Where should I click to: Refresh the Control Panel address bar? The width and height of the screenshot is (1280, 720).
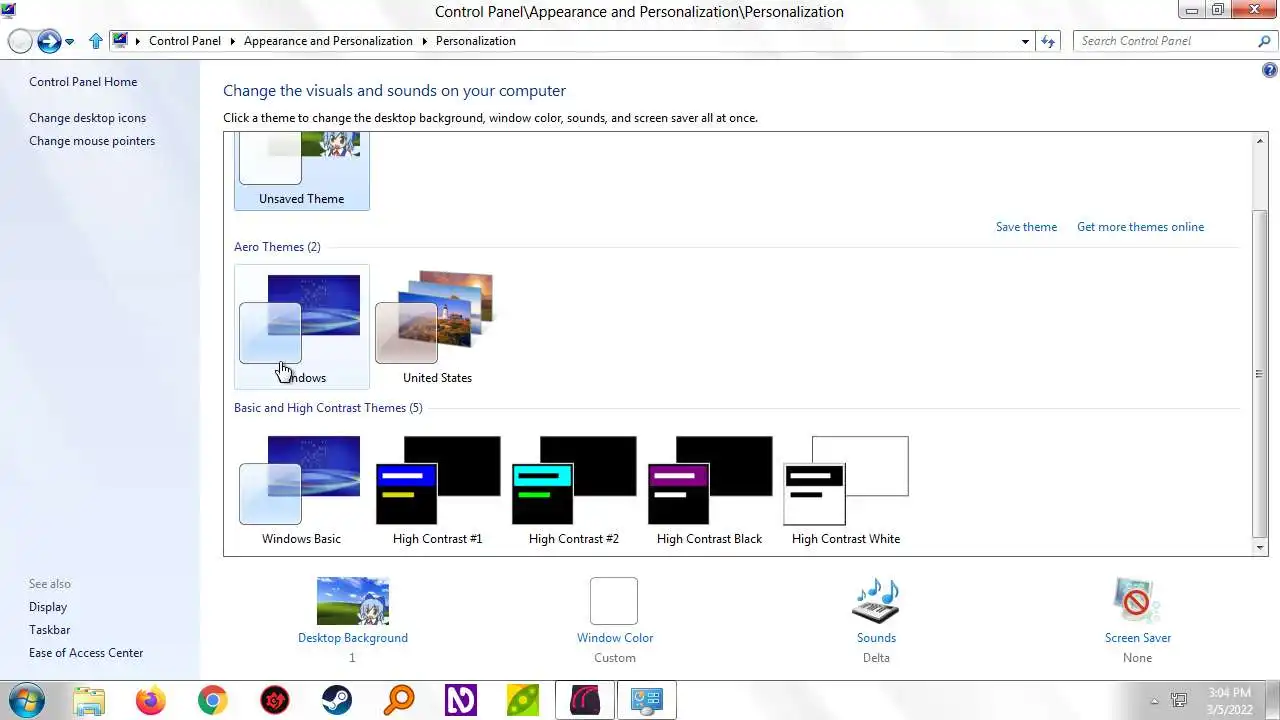1048,41
